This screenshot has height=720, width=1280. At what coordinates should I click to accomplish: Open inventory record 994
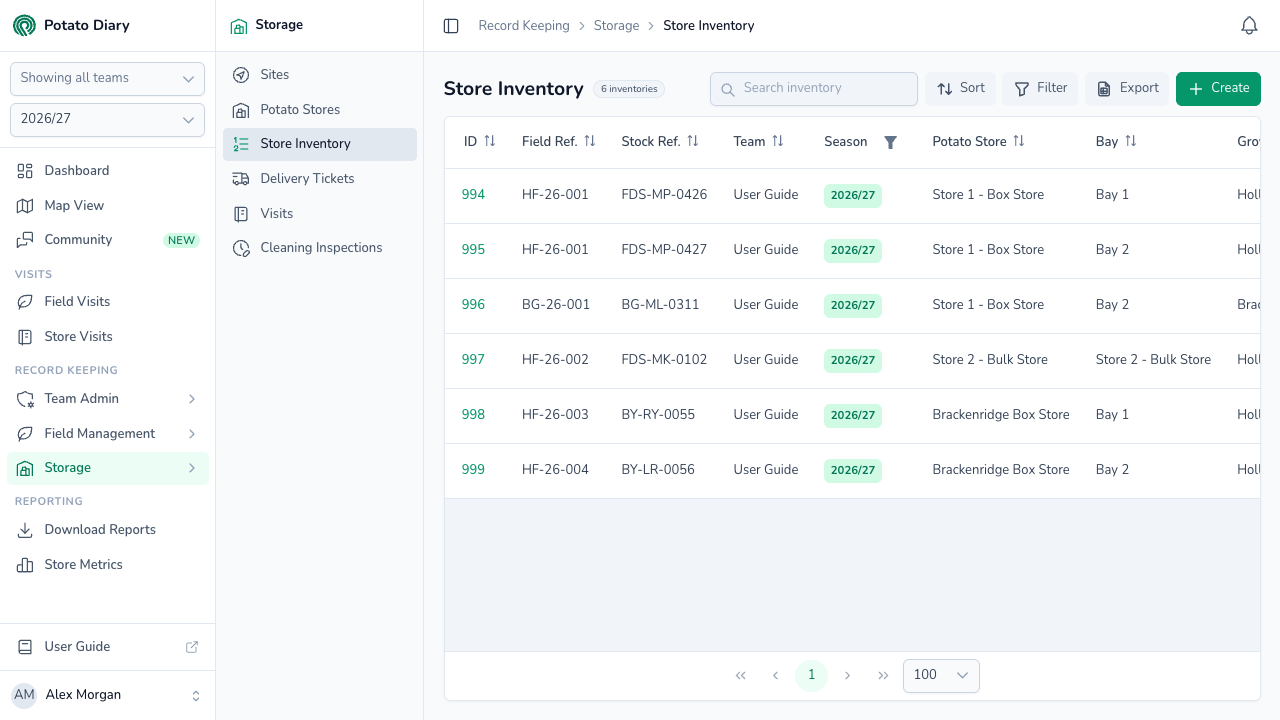(x=473, y=195)
